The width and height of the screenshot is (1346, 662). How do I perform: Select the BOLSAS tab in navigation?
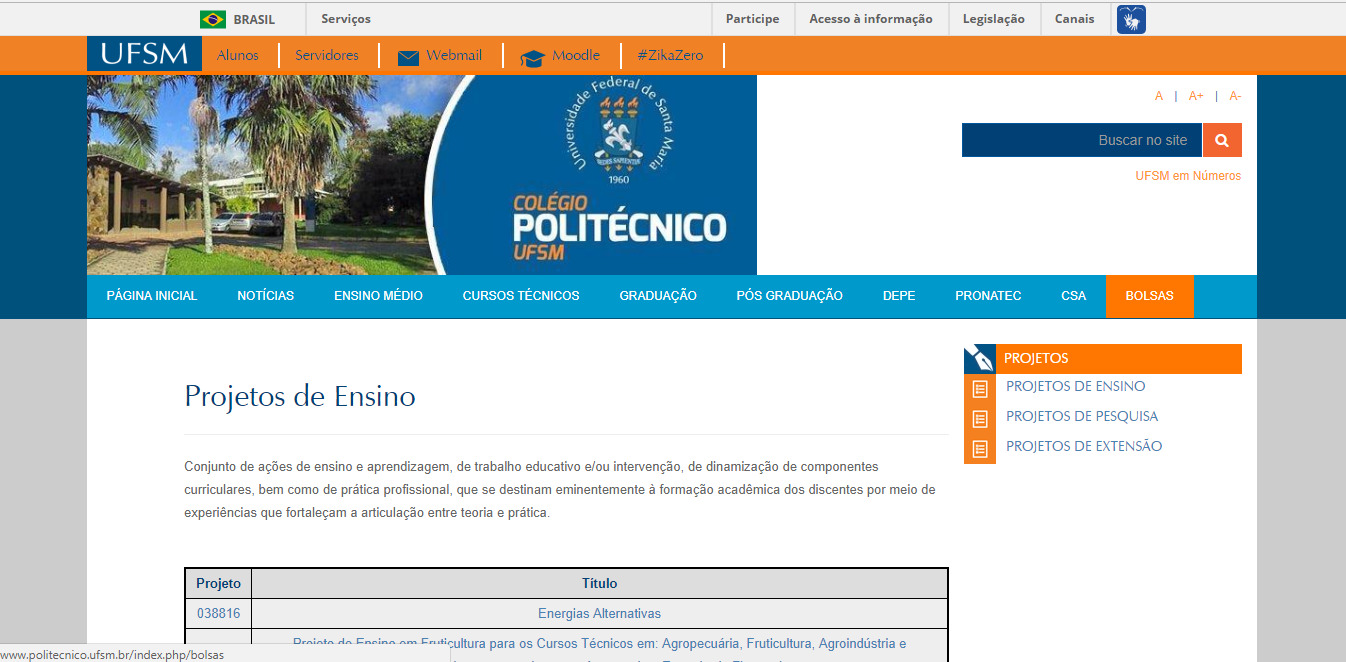click(1149, 295)
